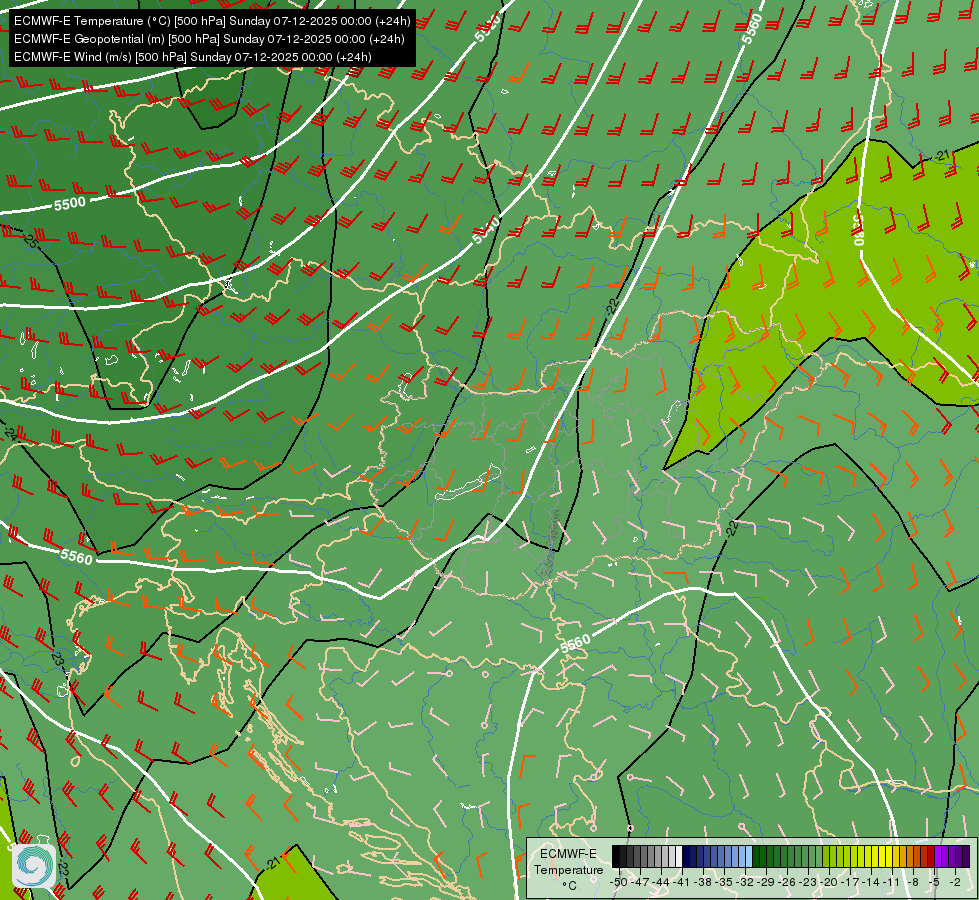Select the ECMWF-E Wind header line
The image size is (979, 900).
193,57
